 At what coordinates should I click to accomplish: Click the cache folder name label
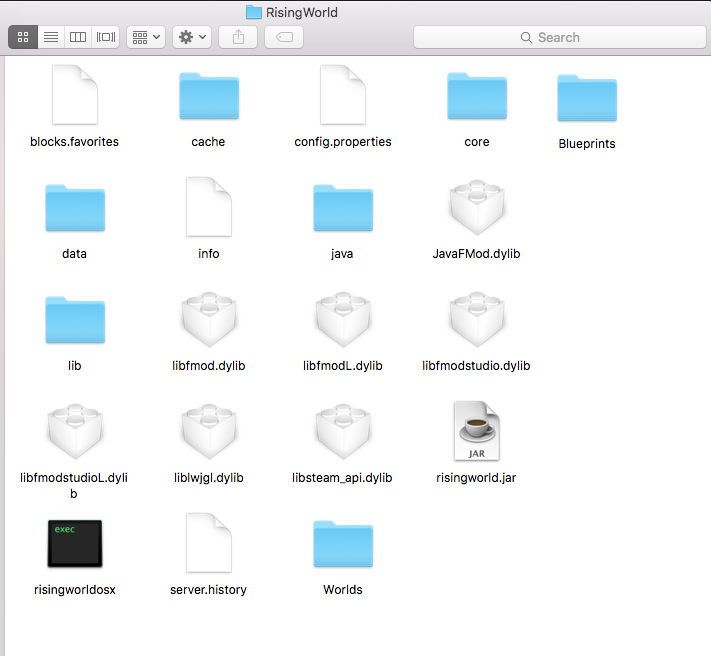coord(208,142)
